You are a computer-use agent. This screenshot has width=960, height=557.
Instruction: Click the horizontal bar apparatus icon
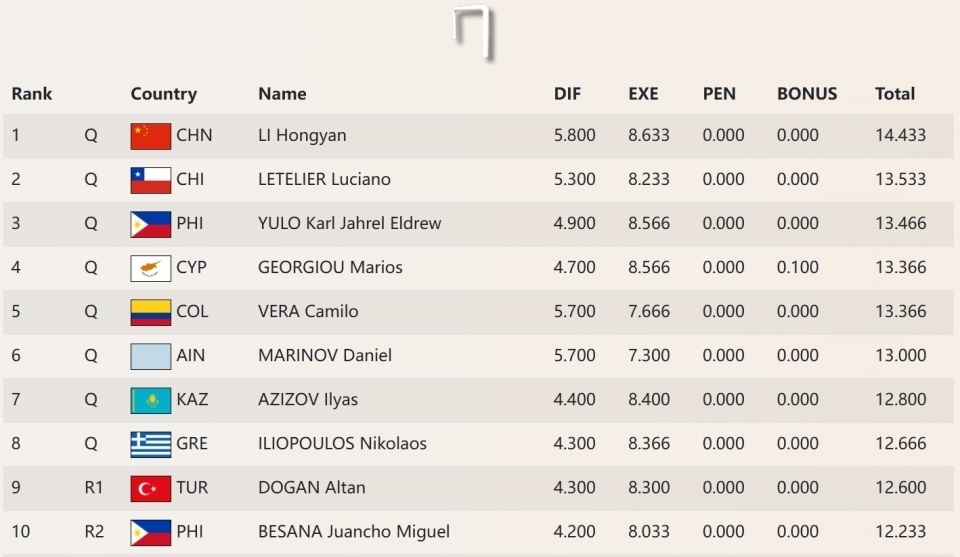pos(476,31)
